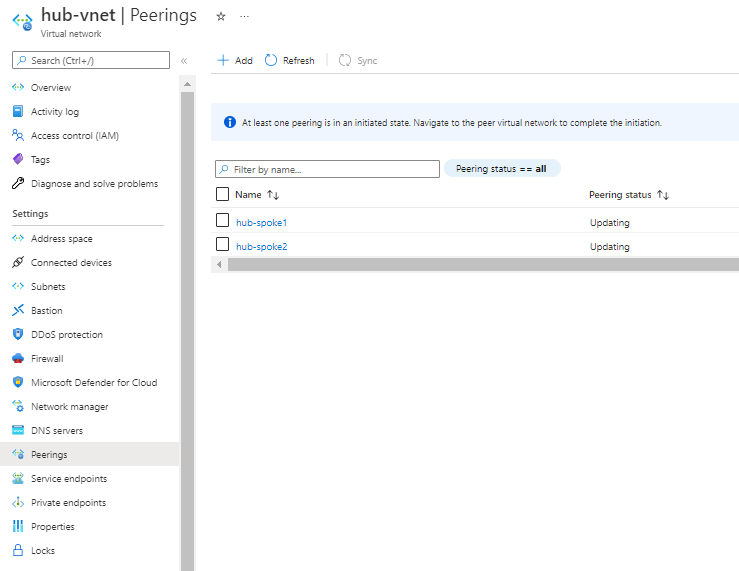Click the DDoS protection shield icon
Viewport: 739px width, 571px height.
point(18,335)
